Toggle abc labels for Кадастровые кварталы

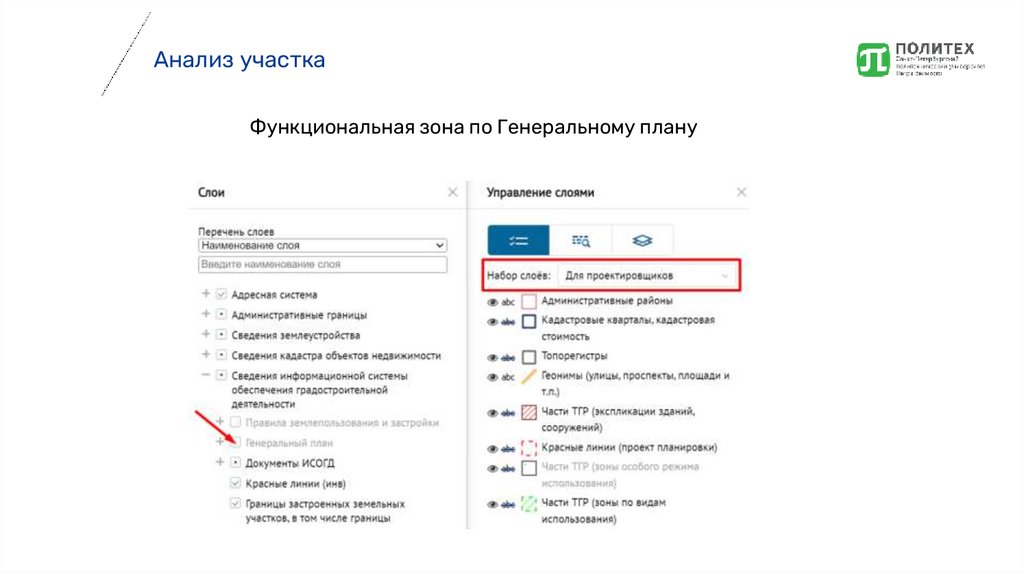pos(508,322)
